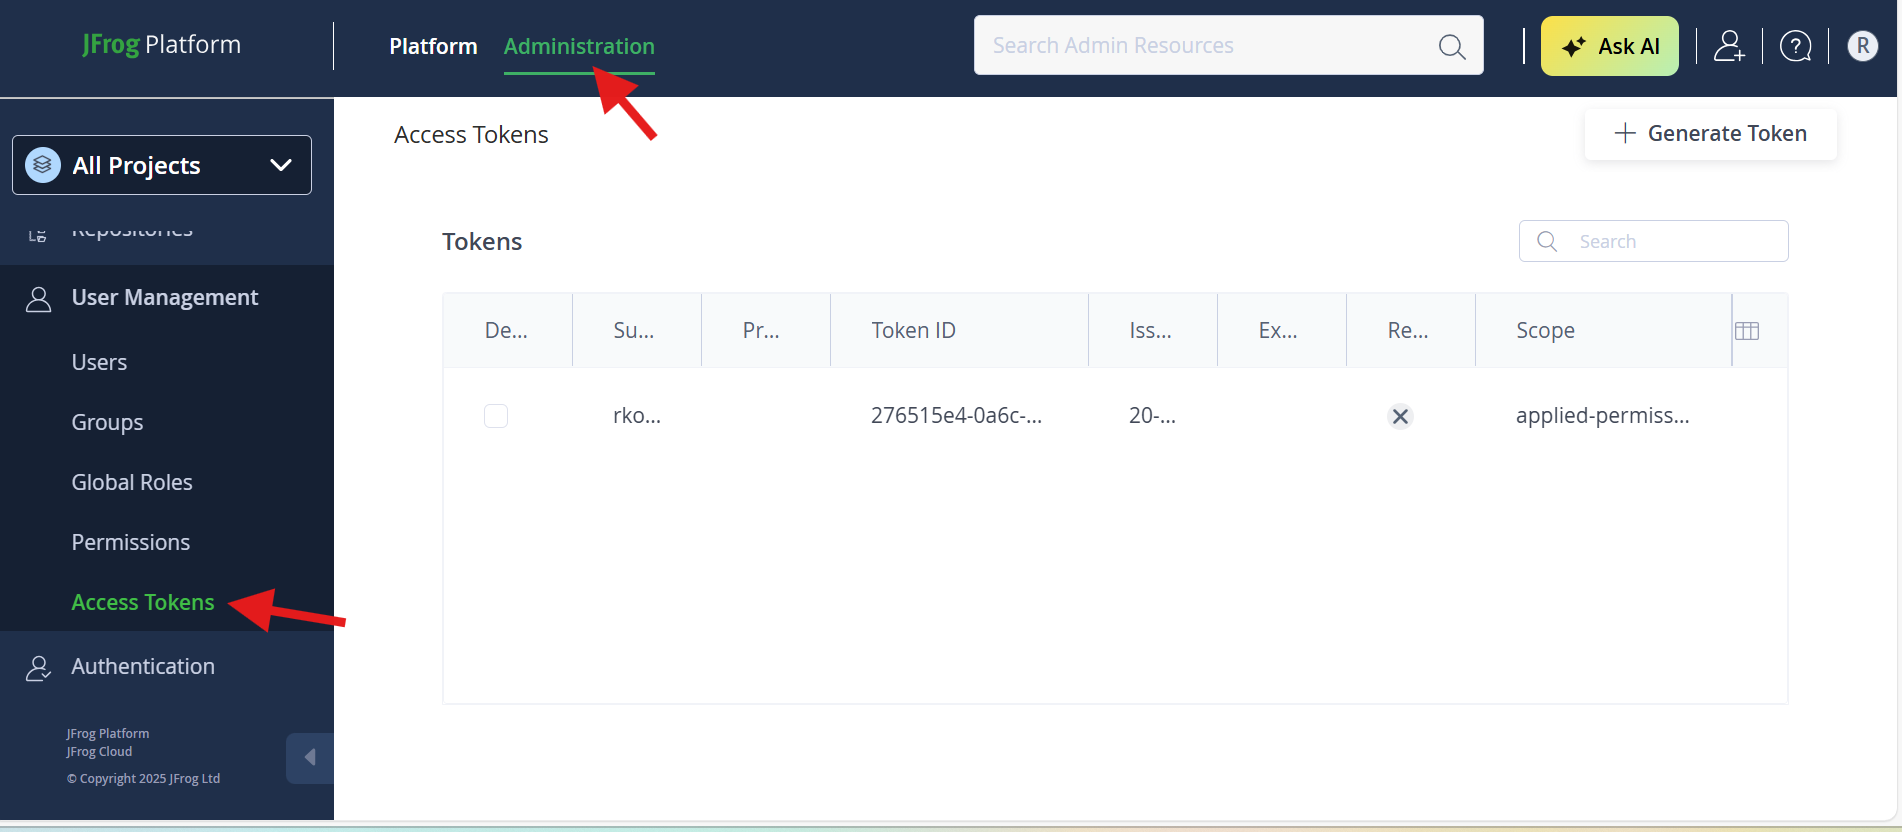The height and width of the screenshot is (832, 1902).
Task: Open the help question mark icon
Action: 1796,46
